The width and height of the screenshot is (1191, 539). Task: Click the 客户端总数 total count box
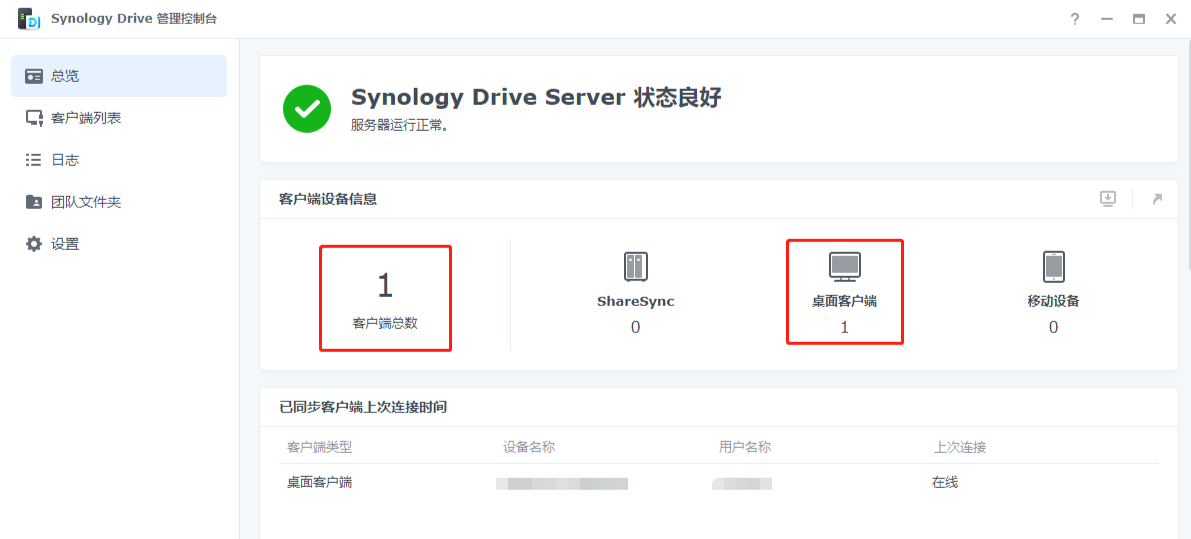coord(385,298)
